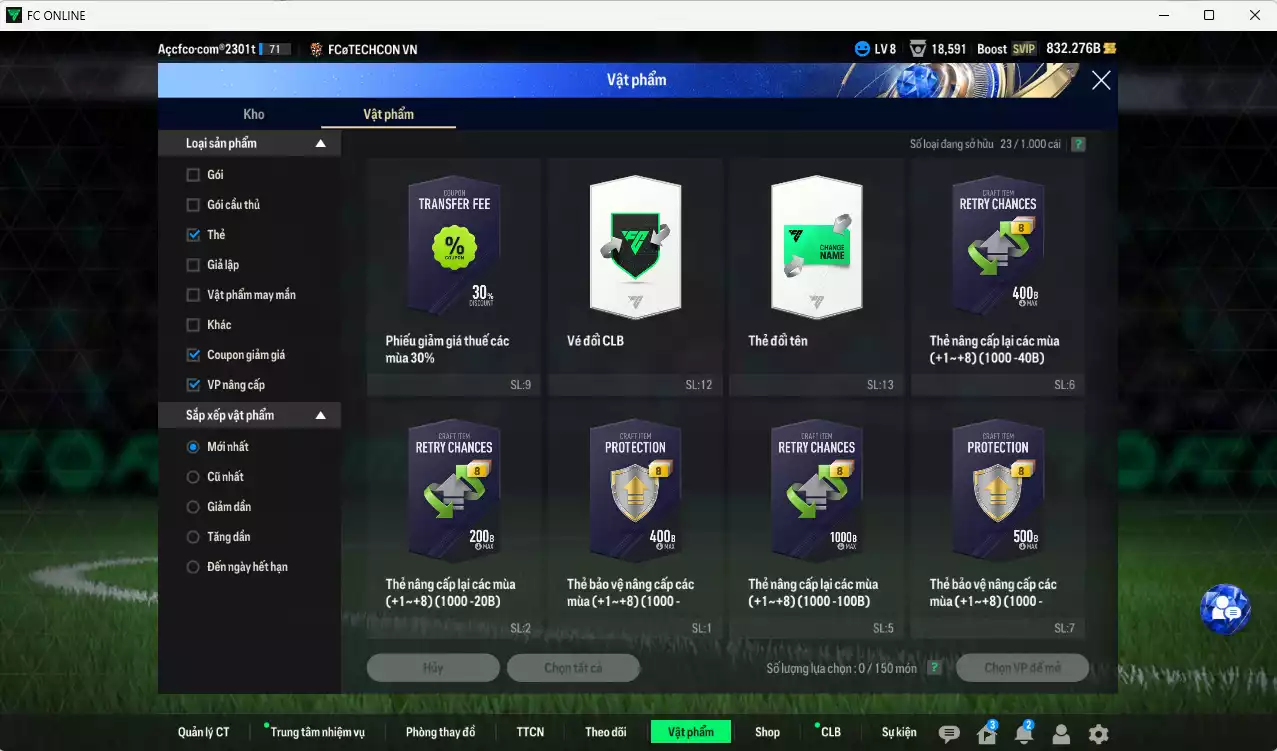The width and height of the screenshot is (1277, 751).
Task: Open Shop from the bottom menu
Action: tap(767, 732)
